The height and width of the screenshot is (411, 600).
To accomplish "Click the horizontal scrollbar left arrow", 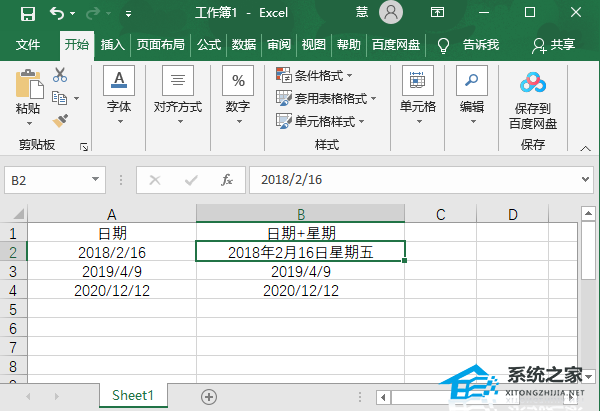I will click(x=383, y=397).
